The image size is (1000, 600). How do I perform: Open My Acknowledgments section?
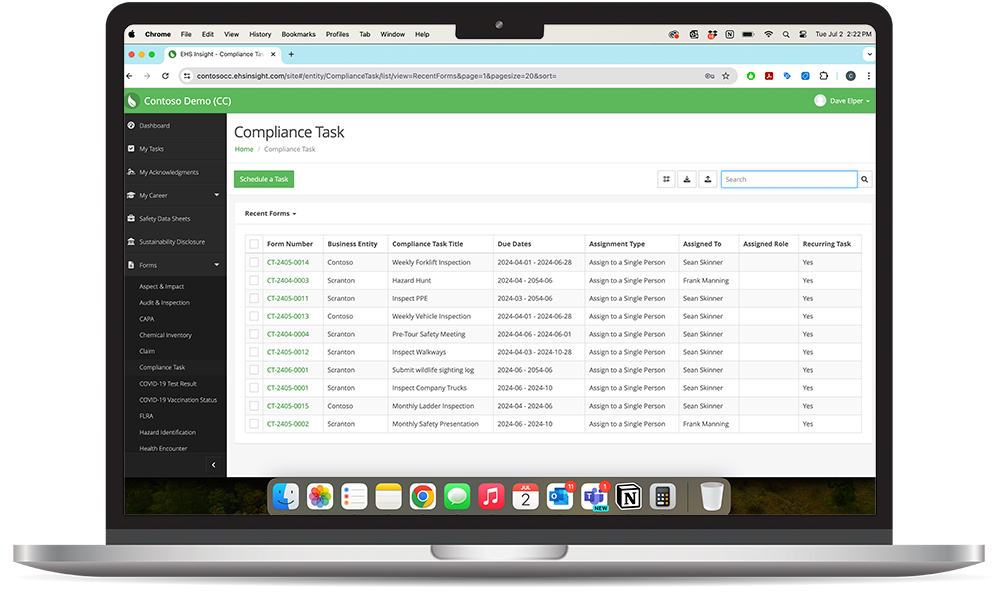pyautogui.click(x=170, y=172)
